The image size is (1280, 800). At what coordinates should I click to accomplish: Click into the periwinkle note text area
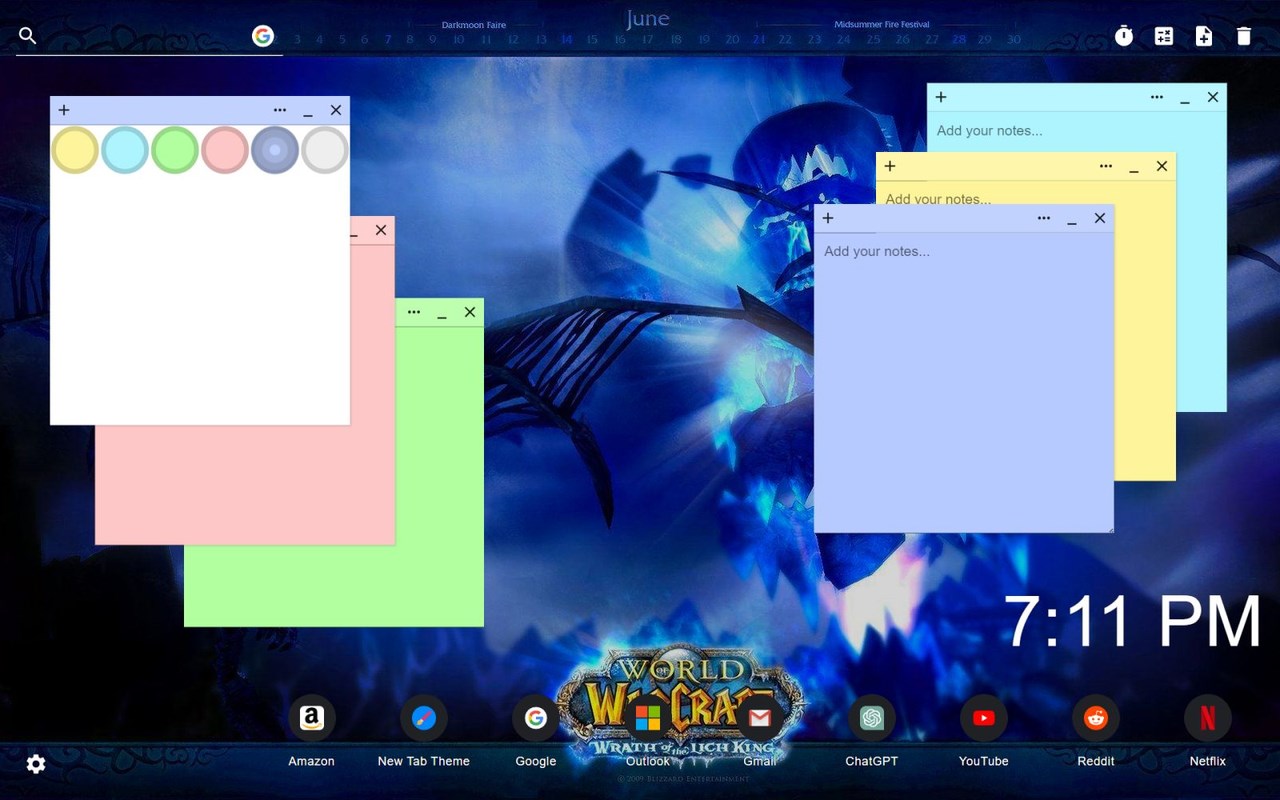(964, 382)
